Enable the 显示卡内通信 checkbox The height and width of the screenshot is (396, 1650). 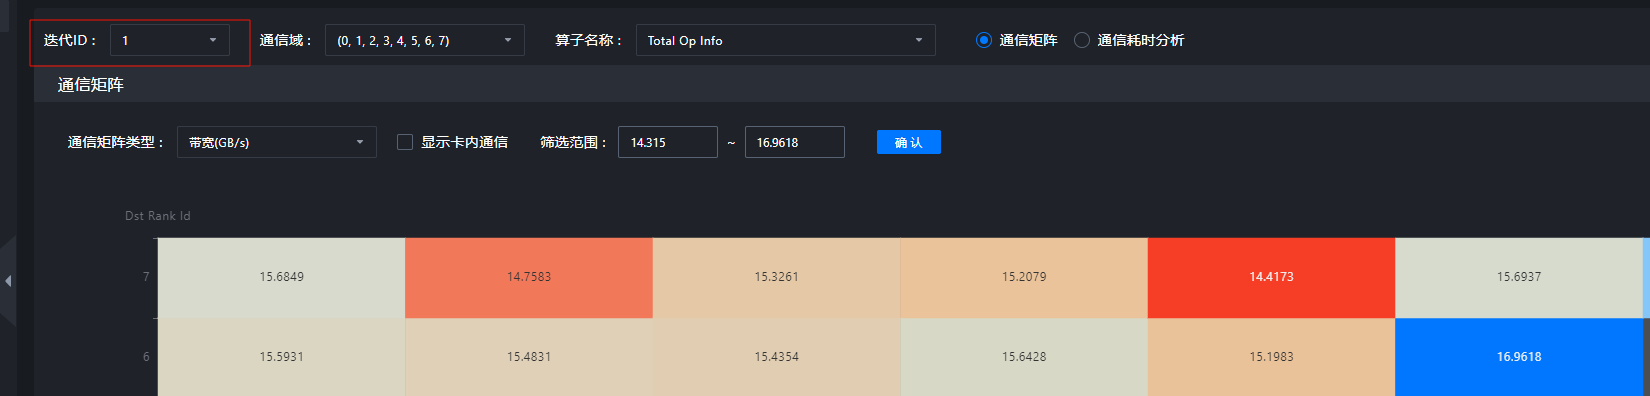pos(405,142)
